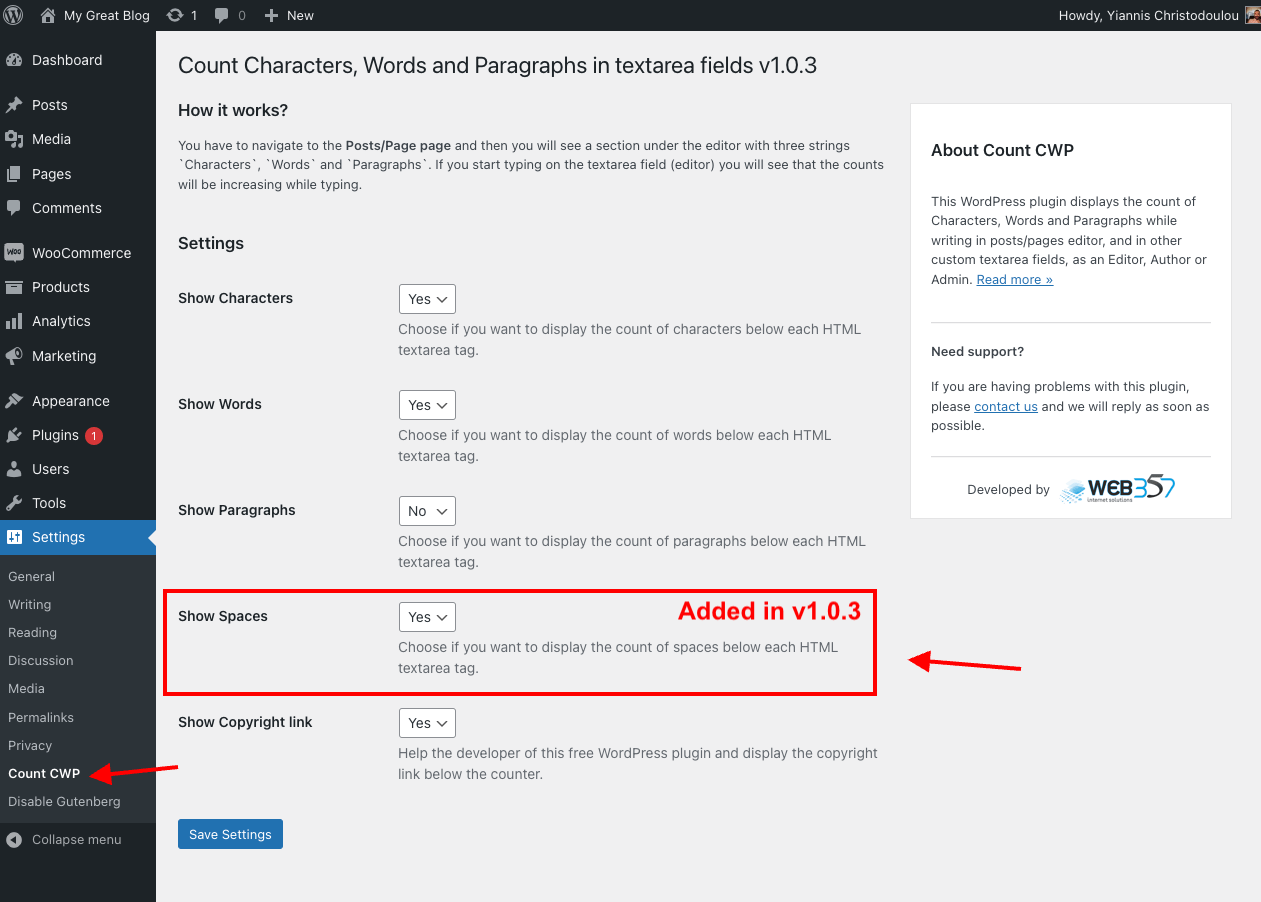Click the user avatar in admin bar
1261x902 pixels.
click(1251, 15)
